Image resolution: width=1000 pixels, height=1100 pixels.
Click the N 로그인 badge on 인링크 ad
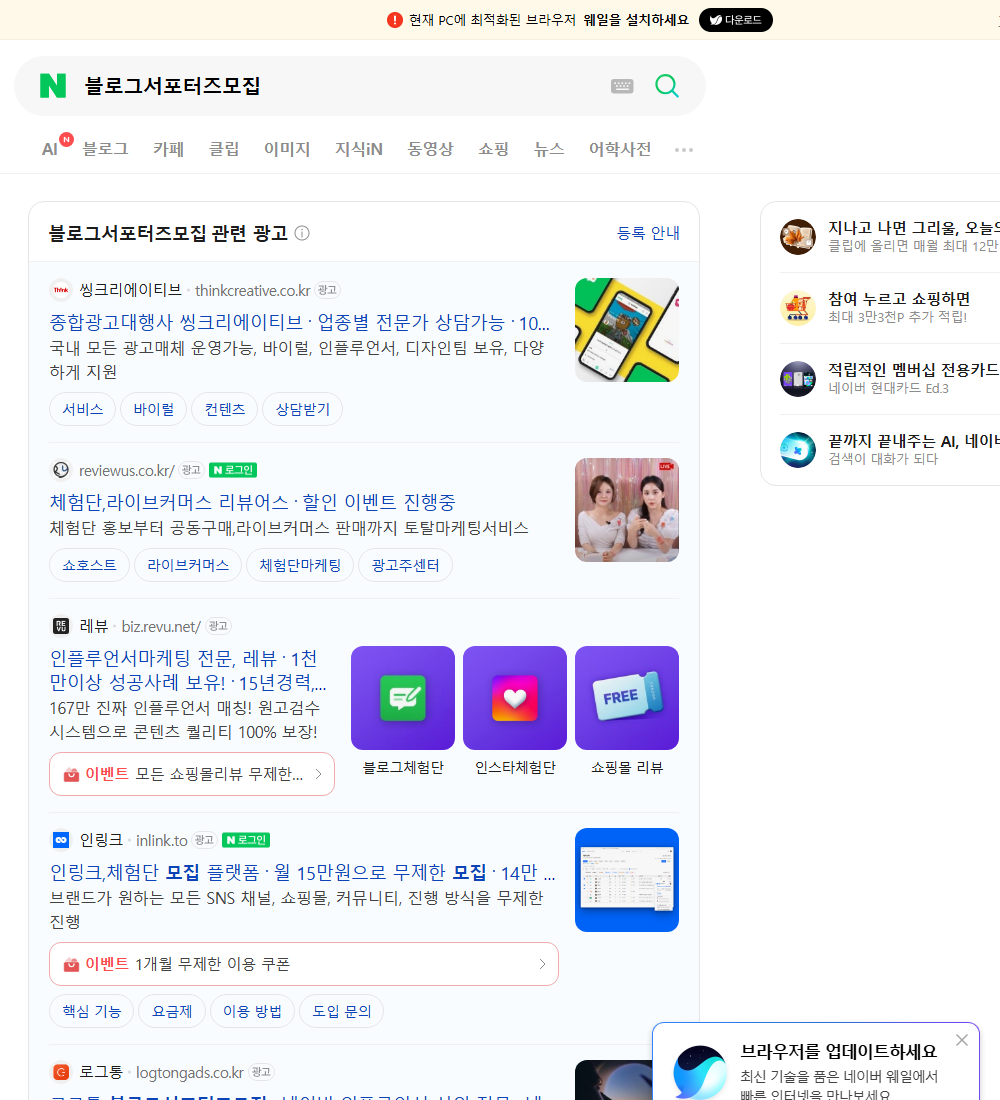pyautogui.click(x=246, y=840)
